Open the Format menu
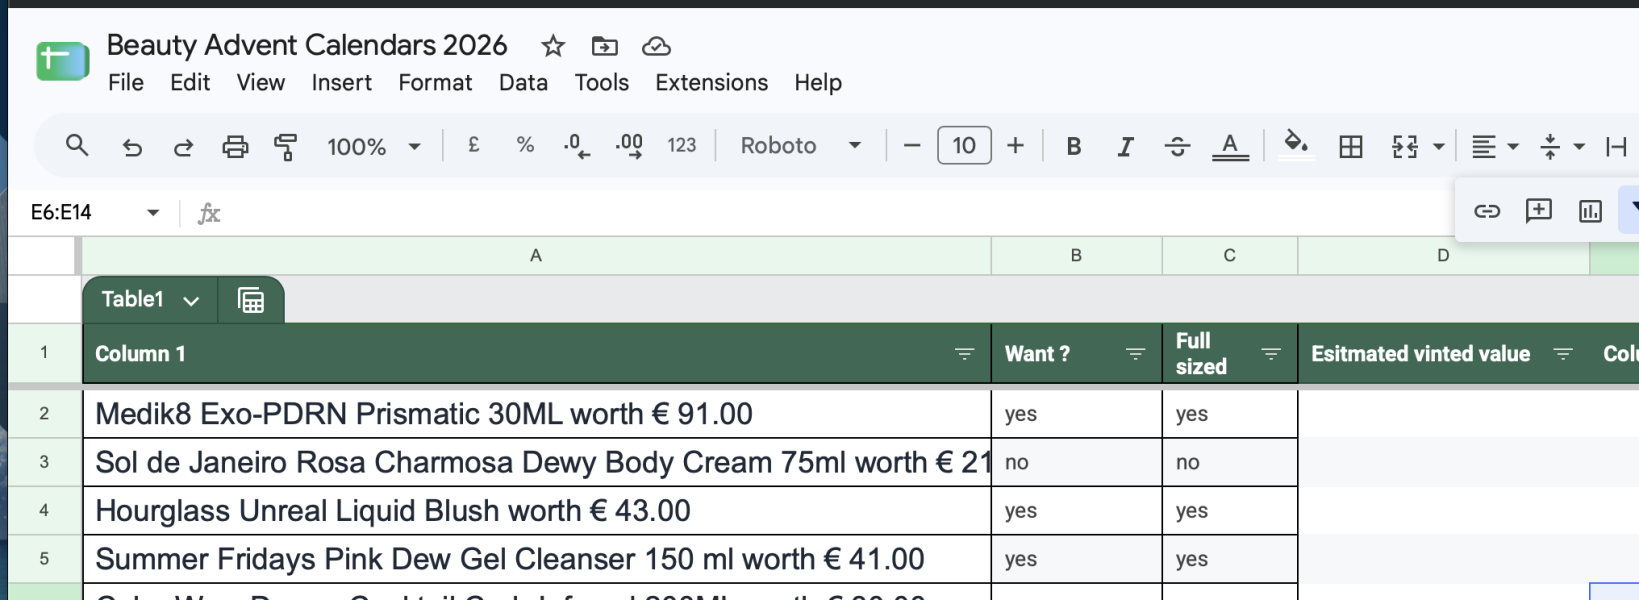The width and height of the screenshot is (1639, 600). point(435,83)
